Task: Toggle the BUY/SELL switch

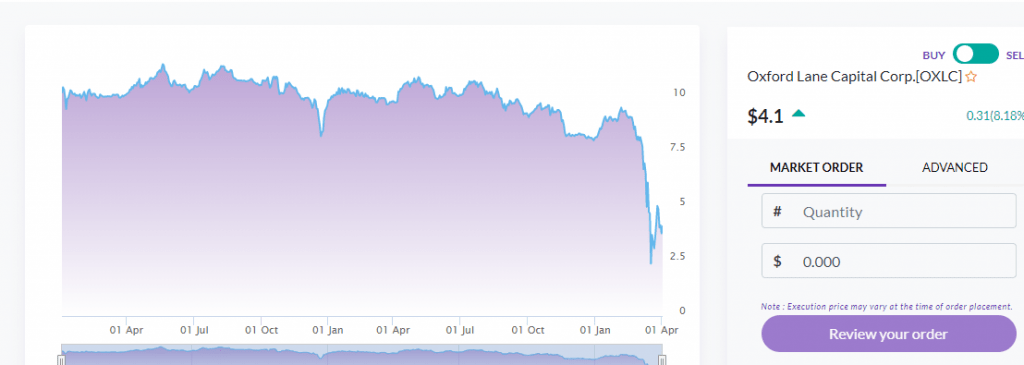Action: 976,54
